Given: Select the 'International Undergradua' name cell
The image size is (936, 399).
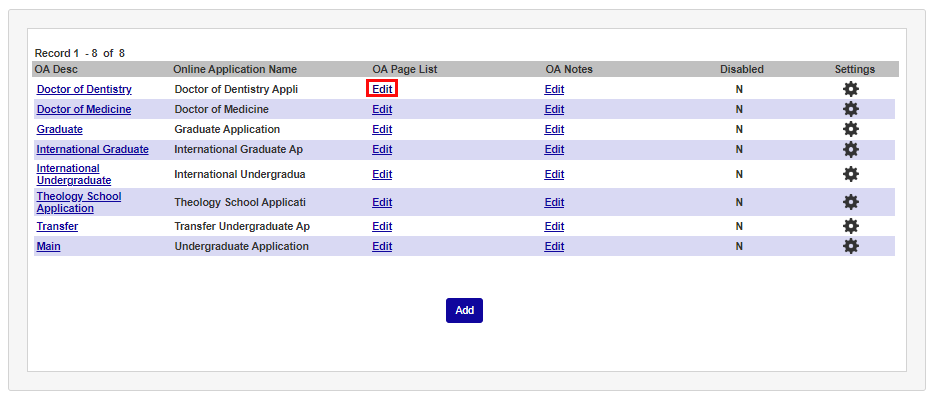Looking at the screenshot, I should coord(240,174).
